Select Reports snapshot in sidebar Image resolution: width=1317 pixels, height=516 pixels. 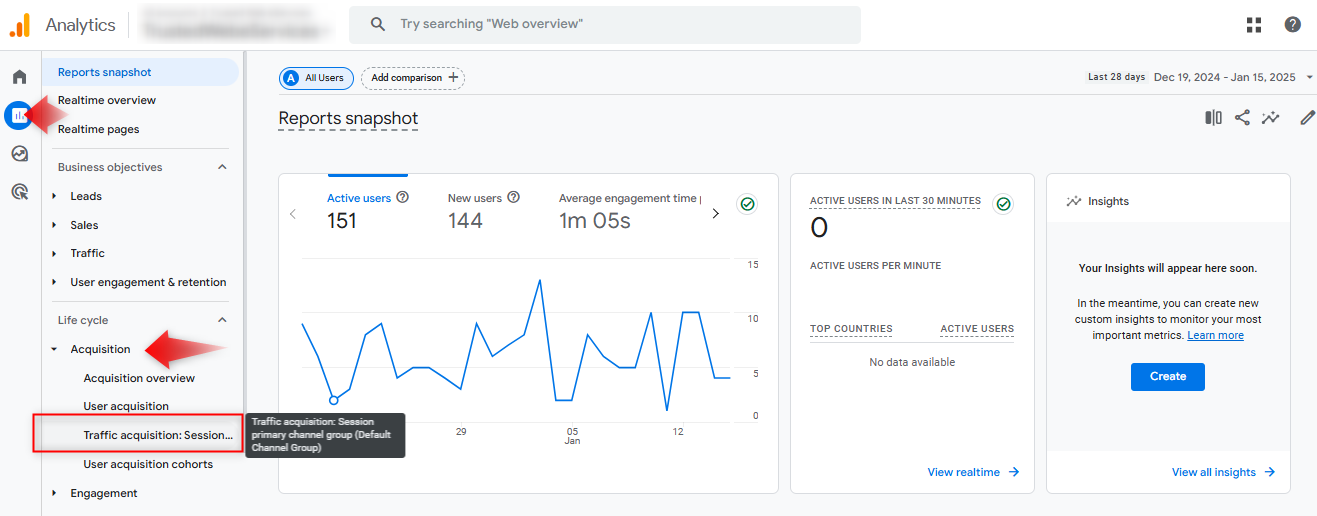pyautogui.click(x=140, y=72)
